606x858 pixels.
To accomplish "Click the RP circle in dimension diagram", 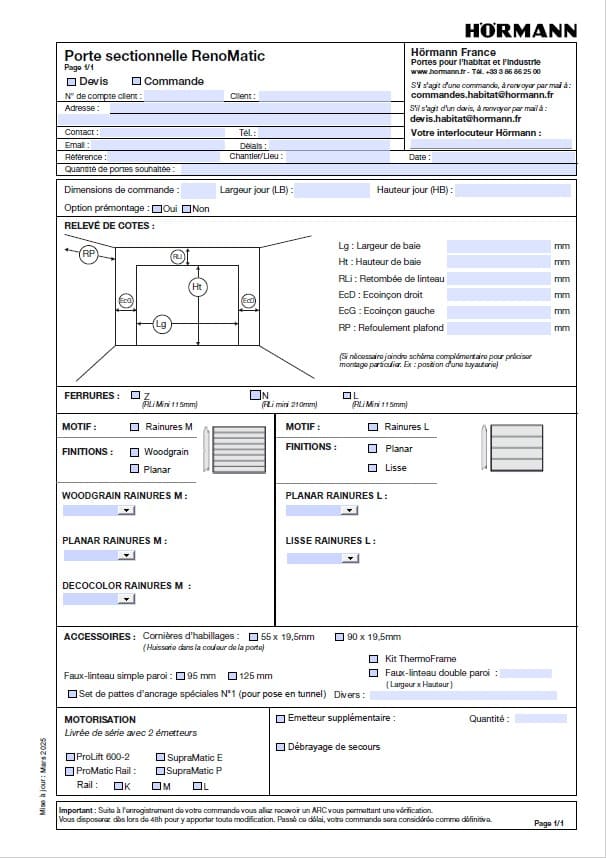I will (x=89, y=254).
